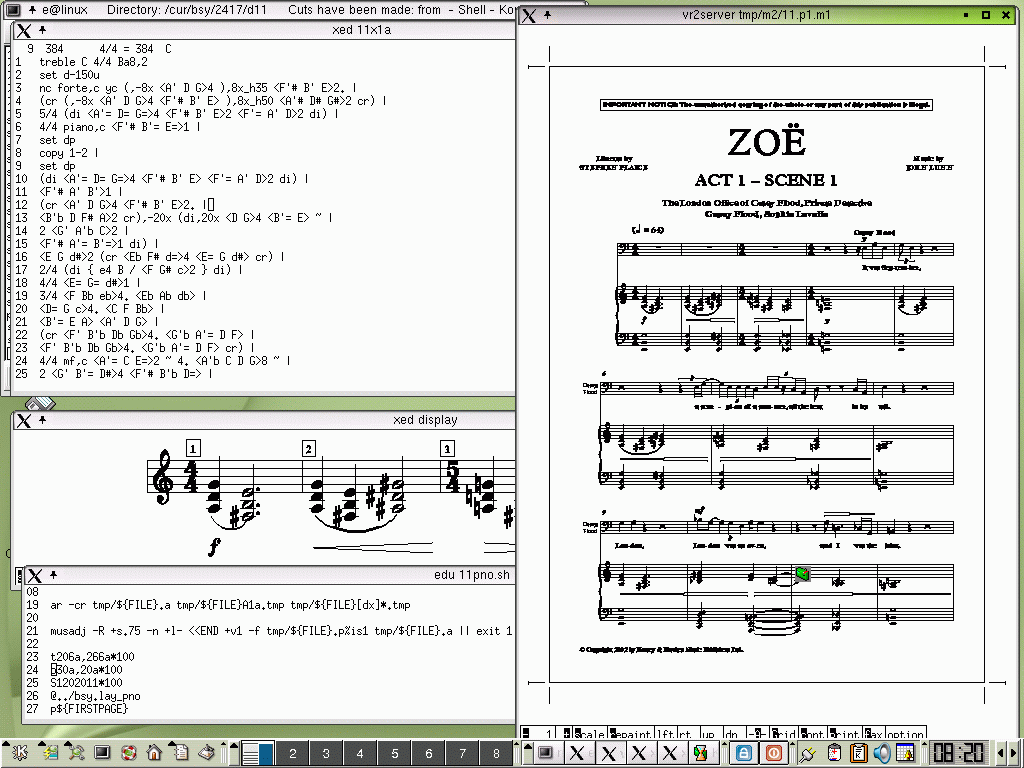Screen dimensions: 1024x768
Task: Click the speaker volume tray icon
Action: pyautogui.click(x=882, y=754)
